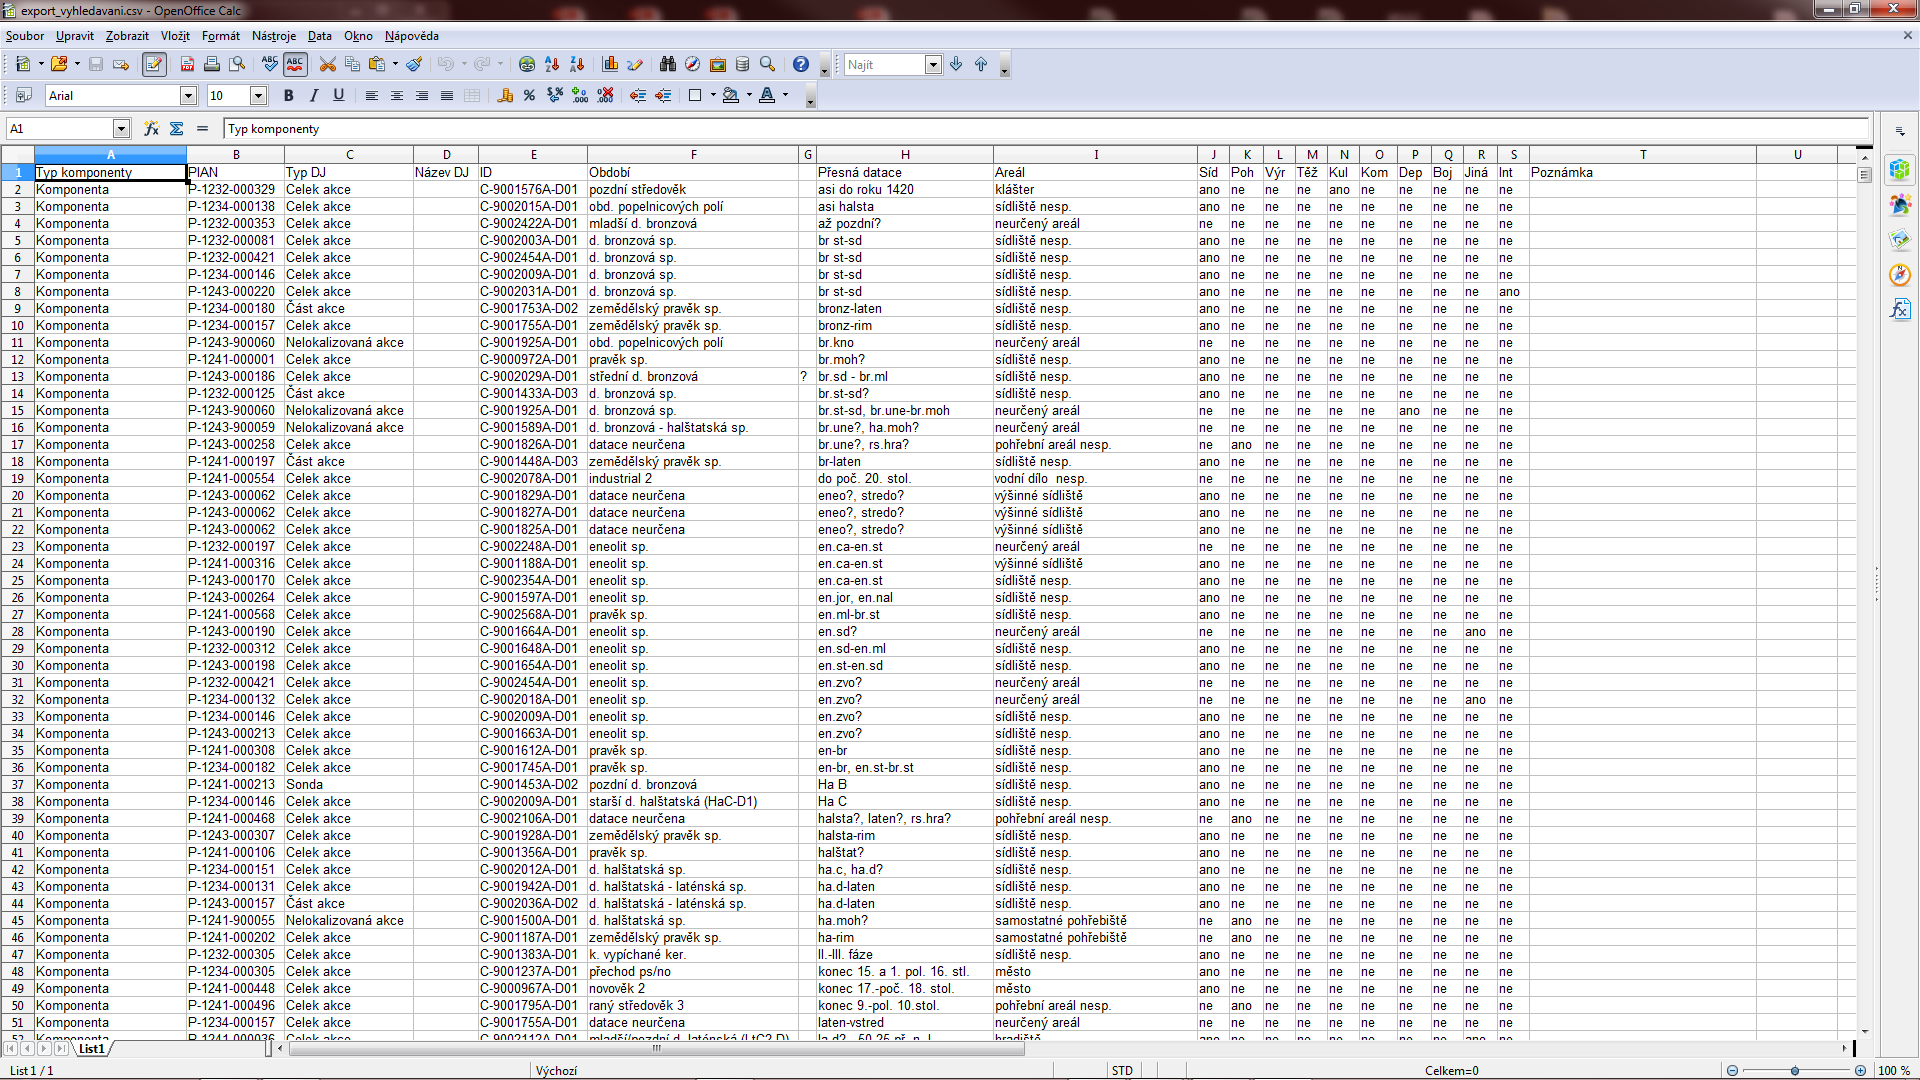Insert Chart icon

tap(610, 64)
